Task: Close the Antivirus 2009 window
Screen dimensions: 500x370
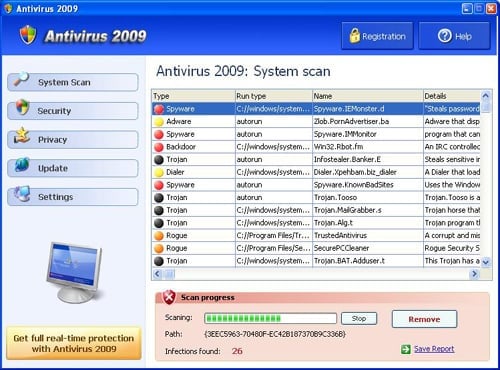Action: (x=491, y=8)
